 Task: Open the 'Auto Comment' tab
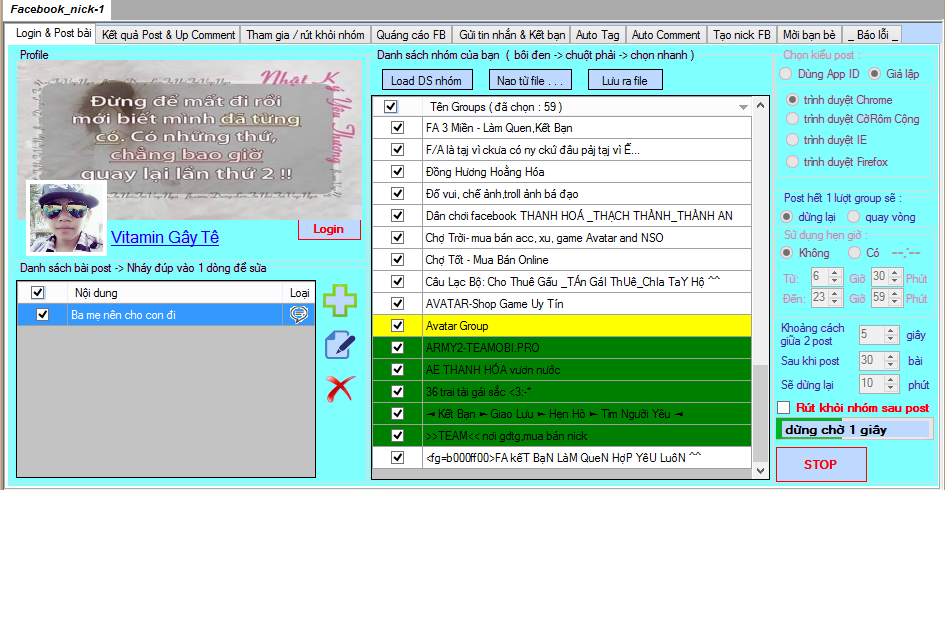[x=666, y=35]
